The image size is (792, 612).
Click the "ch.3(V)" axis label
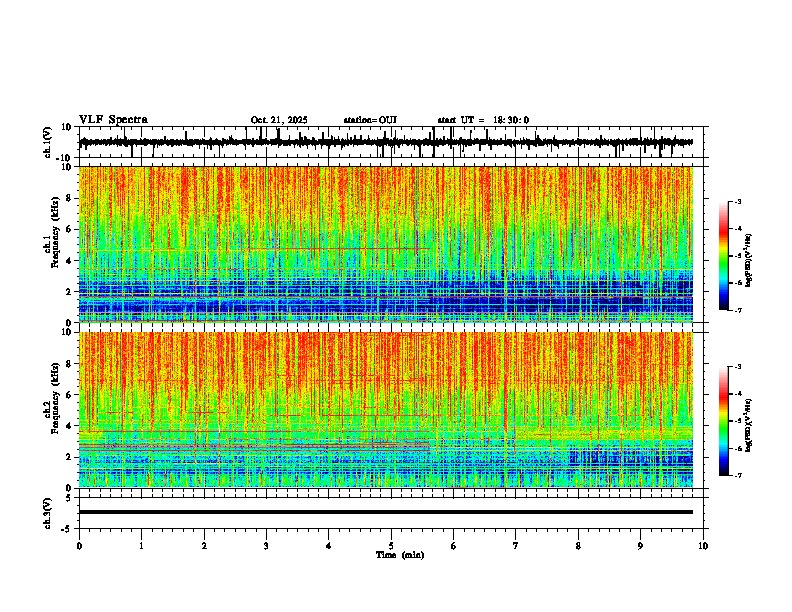coord(48,513)
